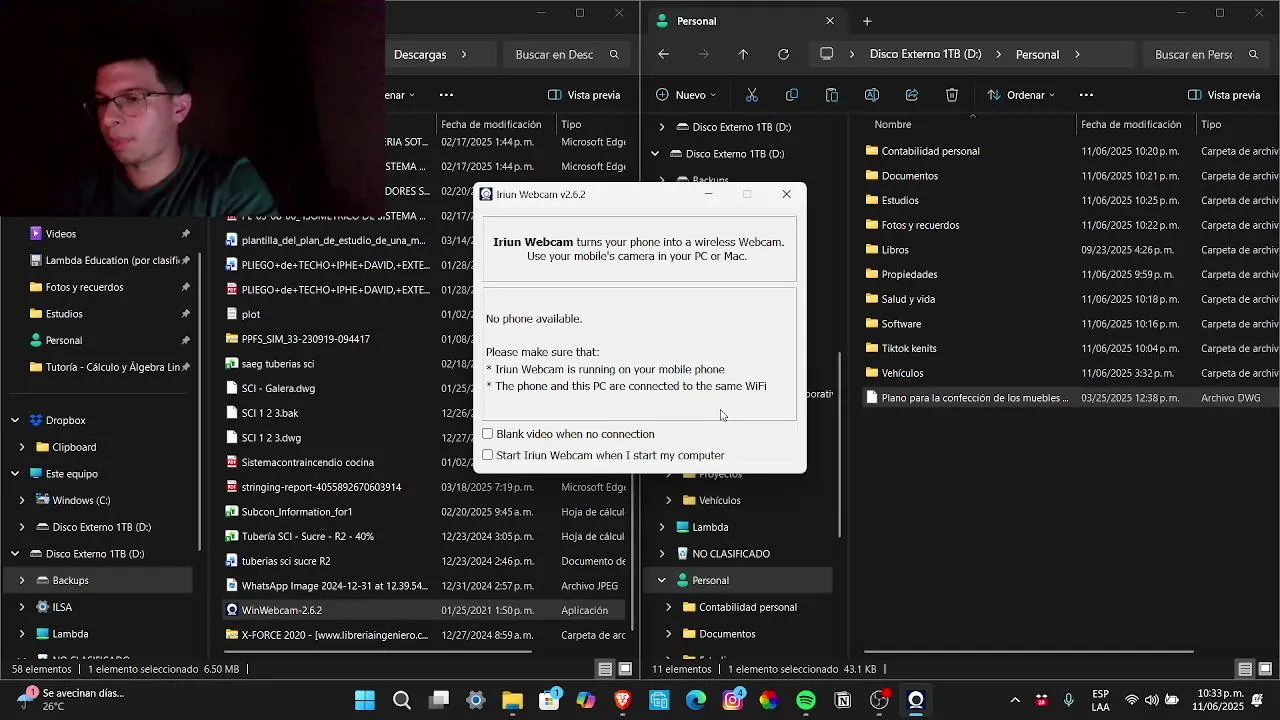1280x720 pixels.
Task: Open Notion from the taskbar
Action: (x=843, y=700)
